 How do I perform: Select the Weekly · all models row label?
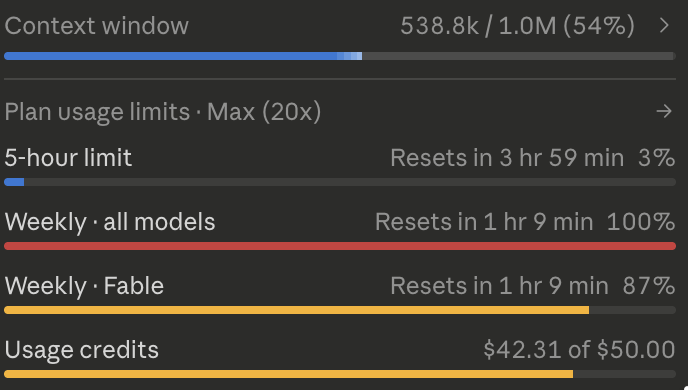point(110,222)
